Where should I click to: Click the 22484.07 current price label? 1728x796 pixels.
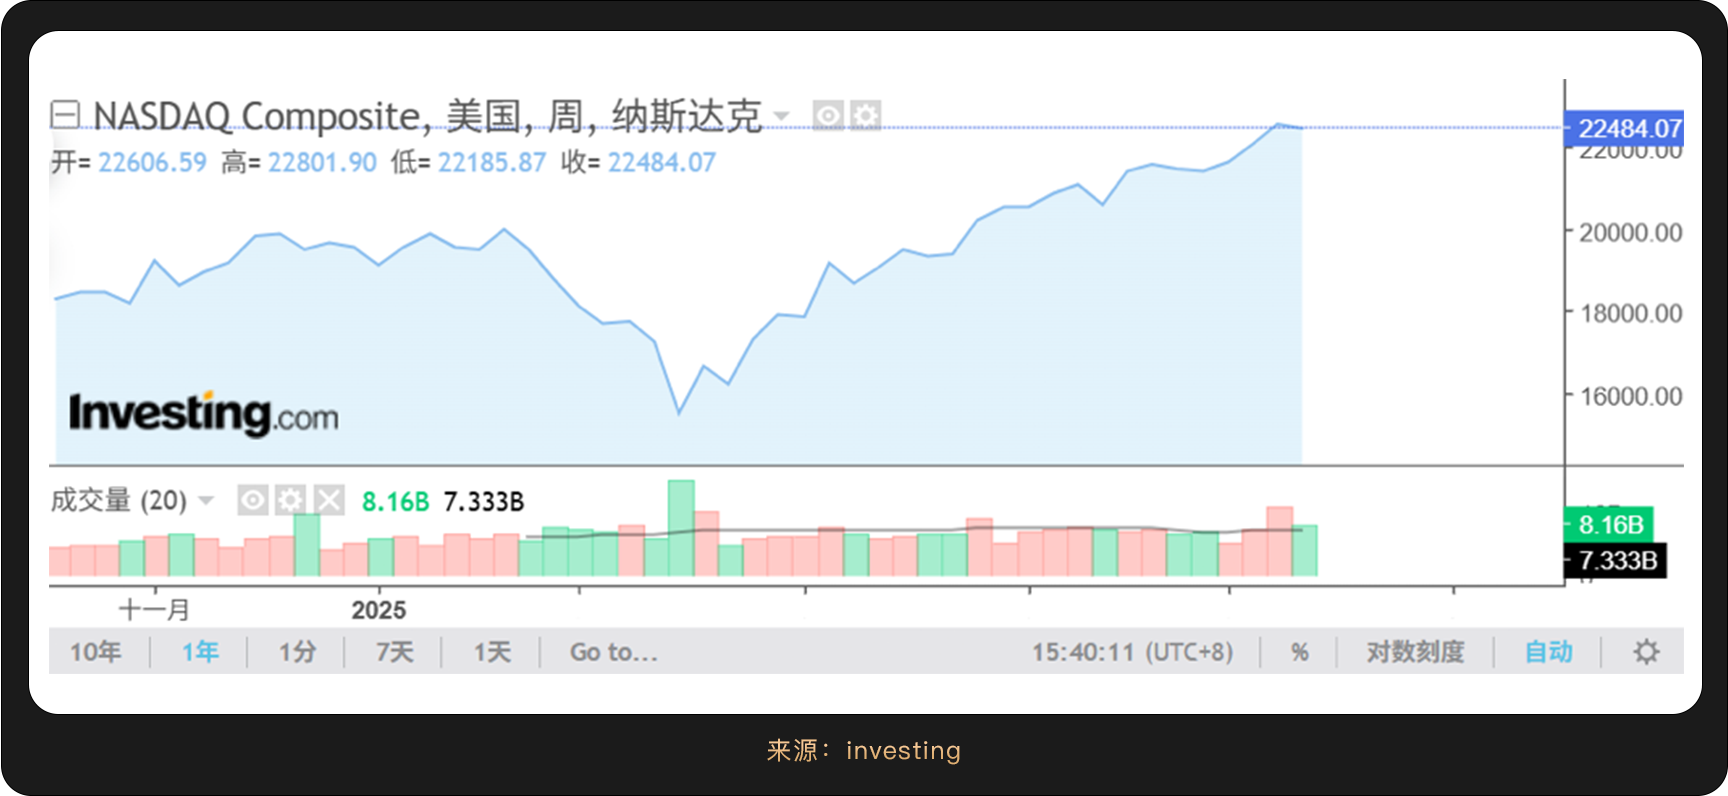click(1628, 128)
